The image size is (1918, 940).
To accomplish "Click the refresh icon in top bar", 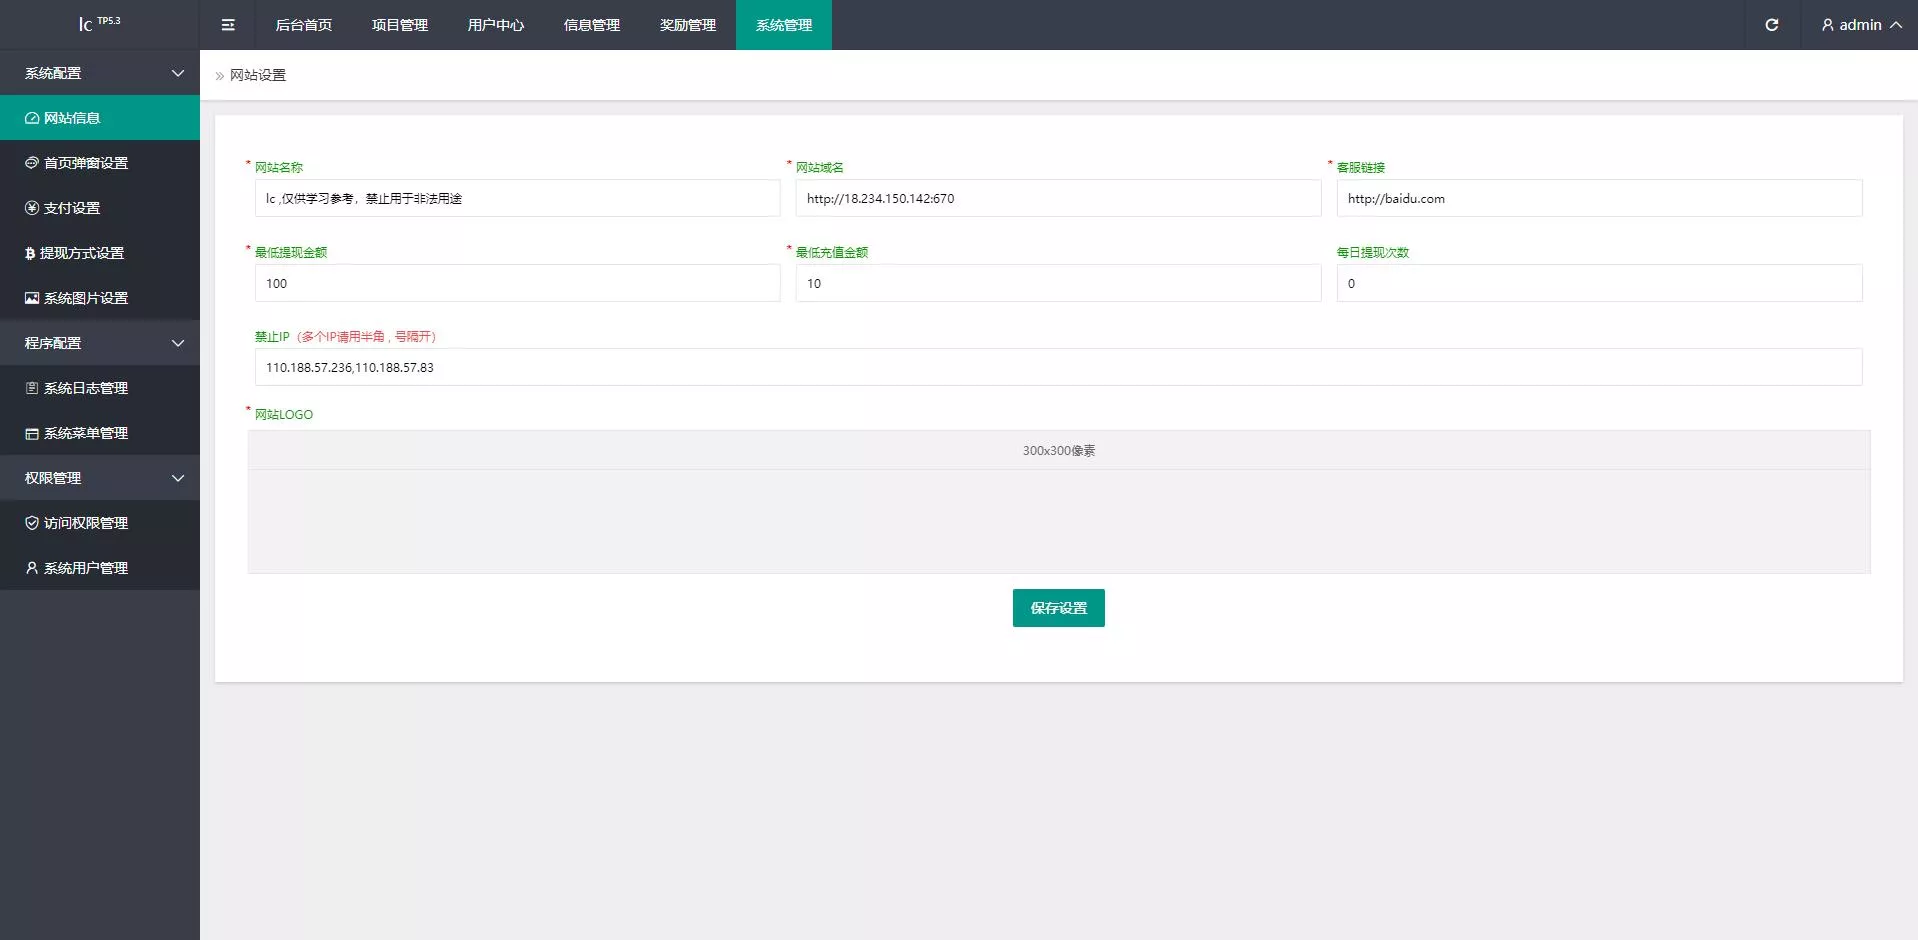I will (x=1771, y=25).
